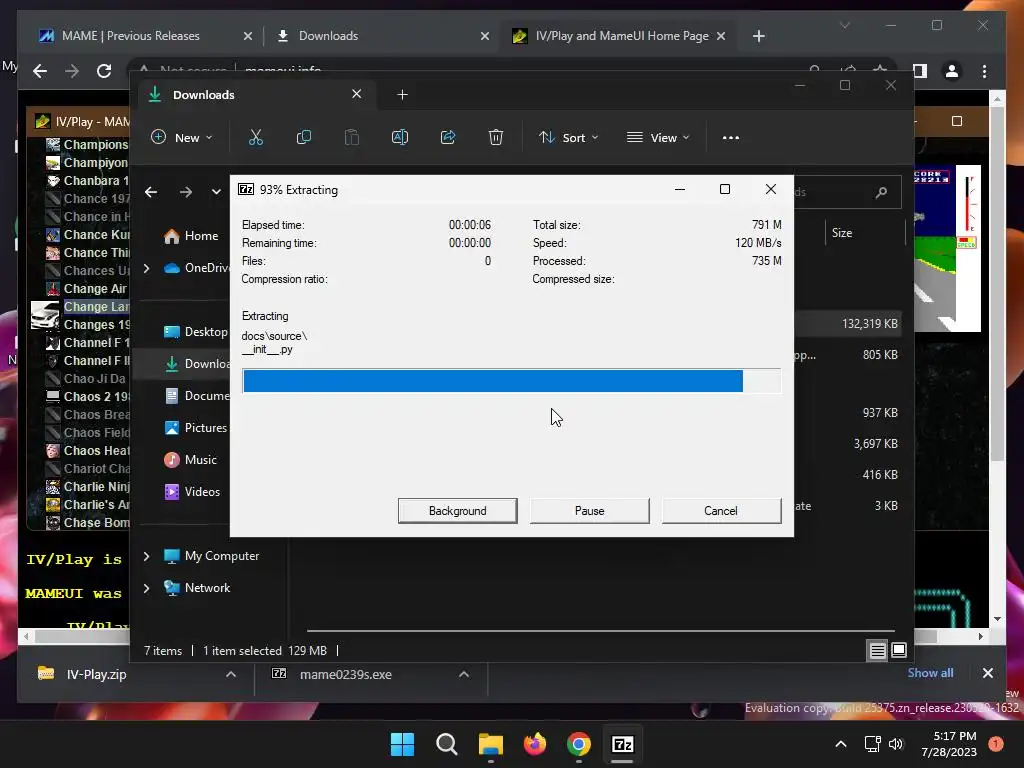Select Music in Explorer navigation pane

(x=190, y=460)
